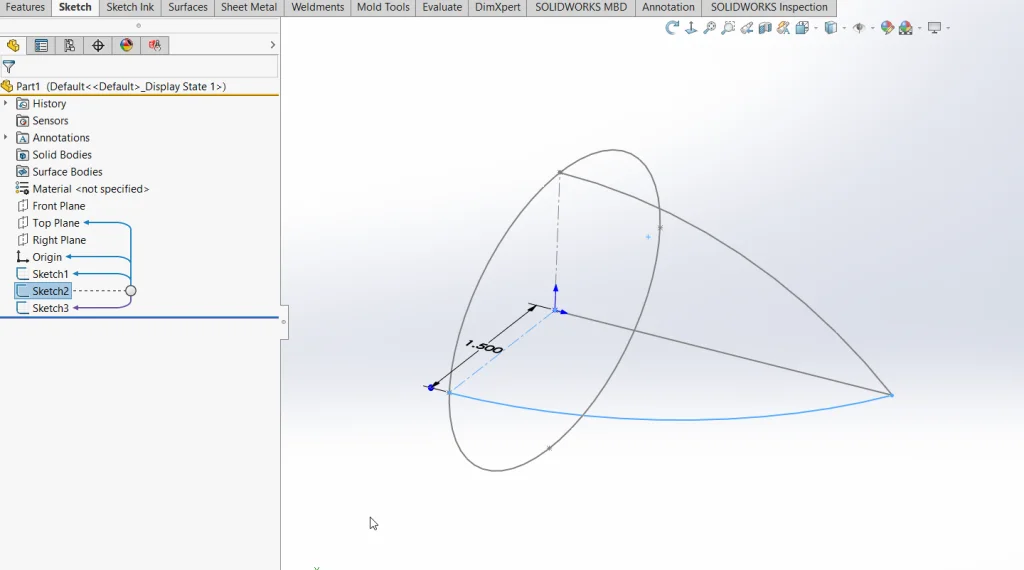Expand the Annotations tree node

click(6, 137)
